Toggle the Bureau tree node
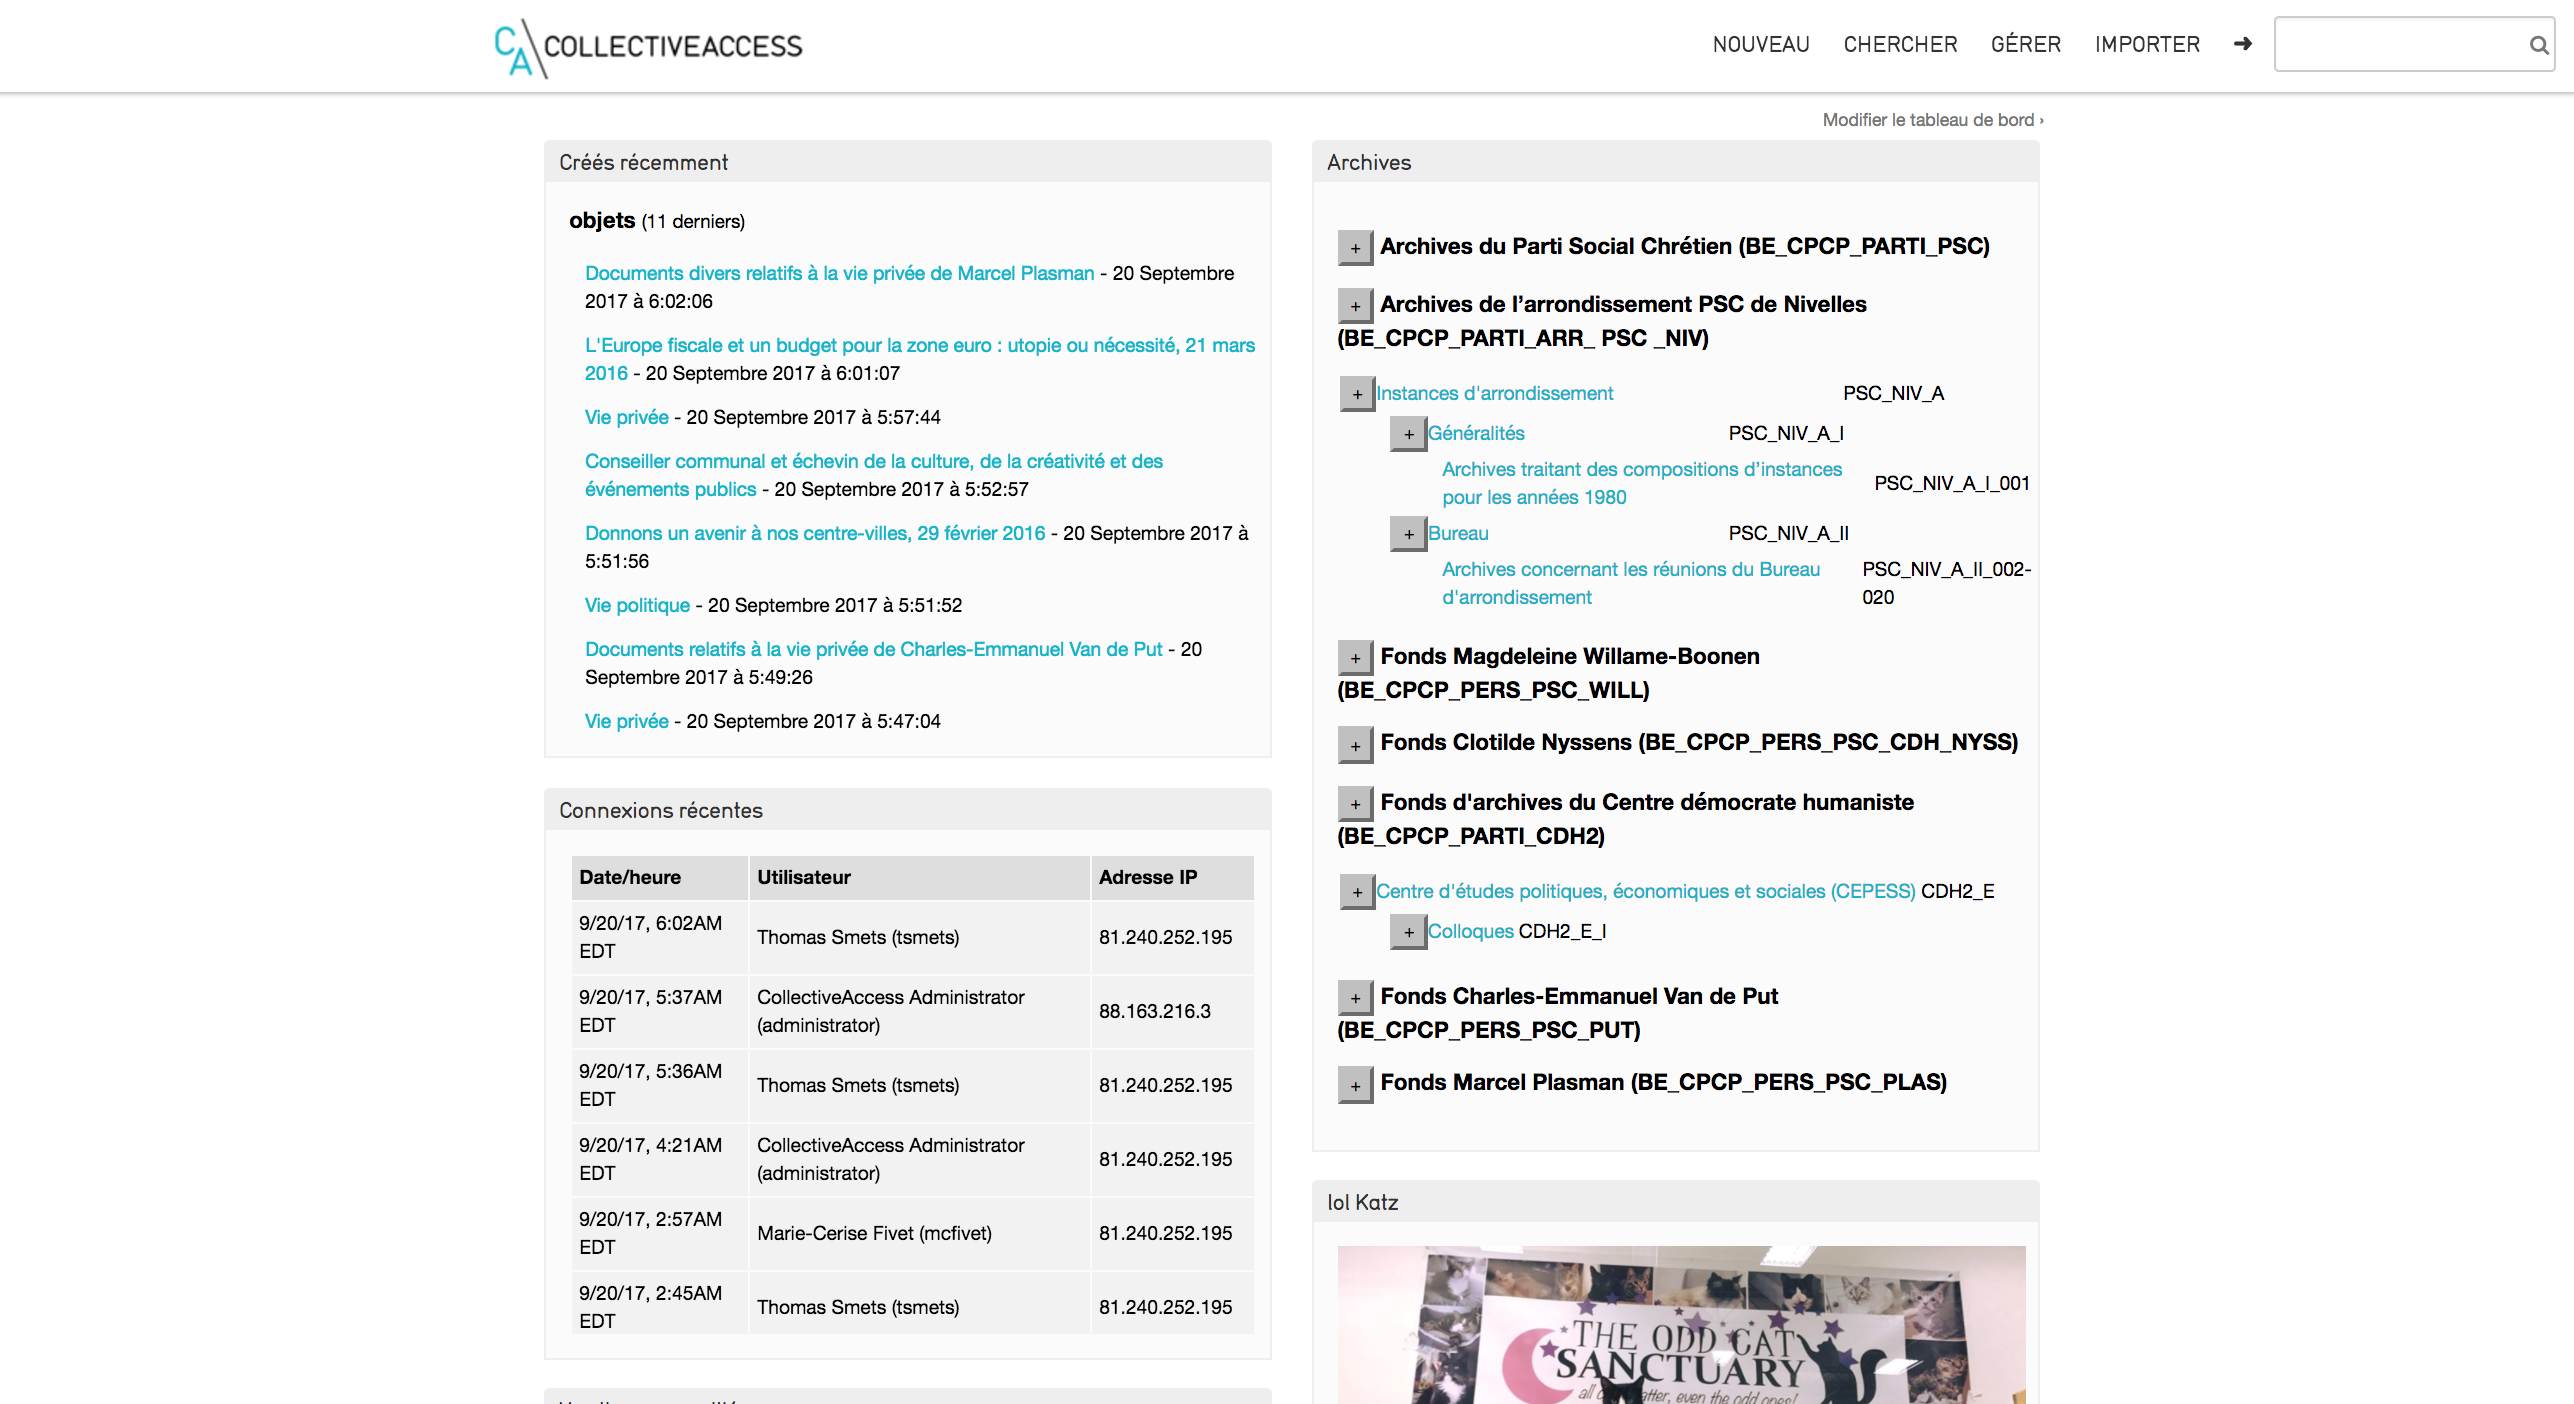 click(1408, 534)
